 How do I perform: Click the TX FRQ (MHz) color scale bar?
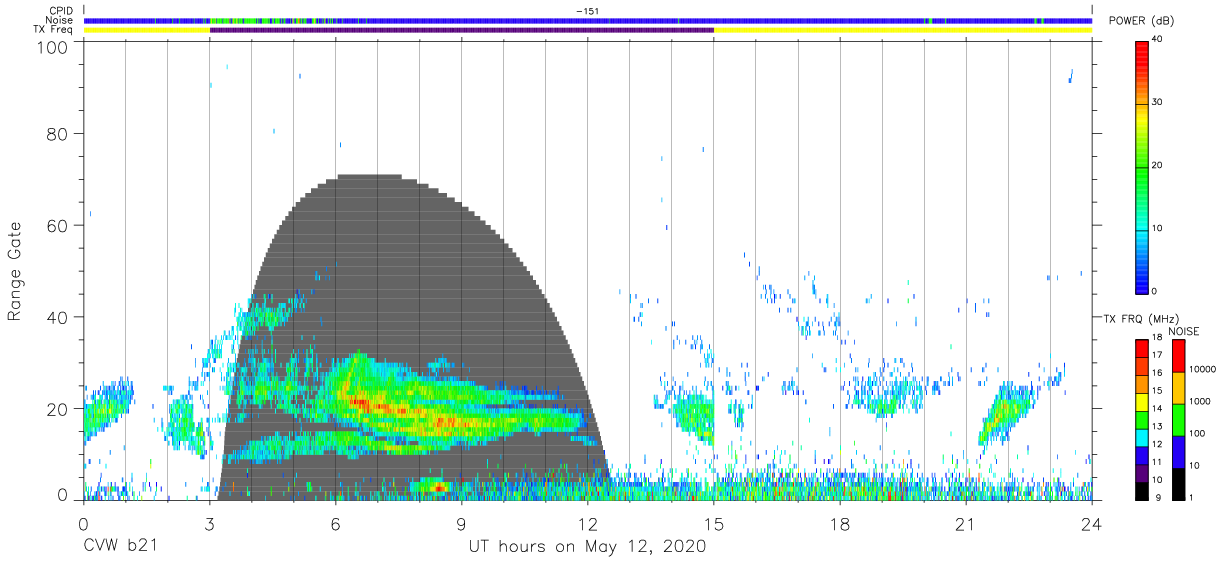[1141, 420]
